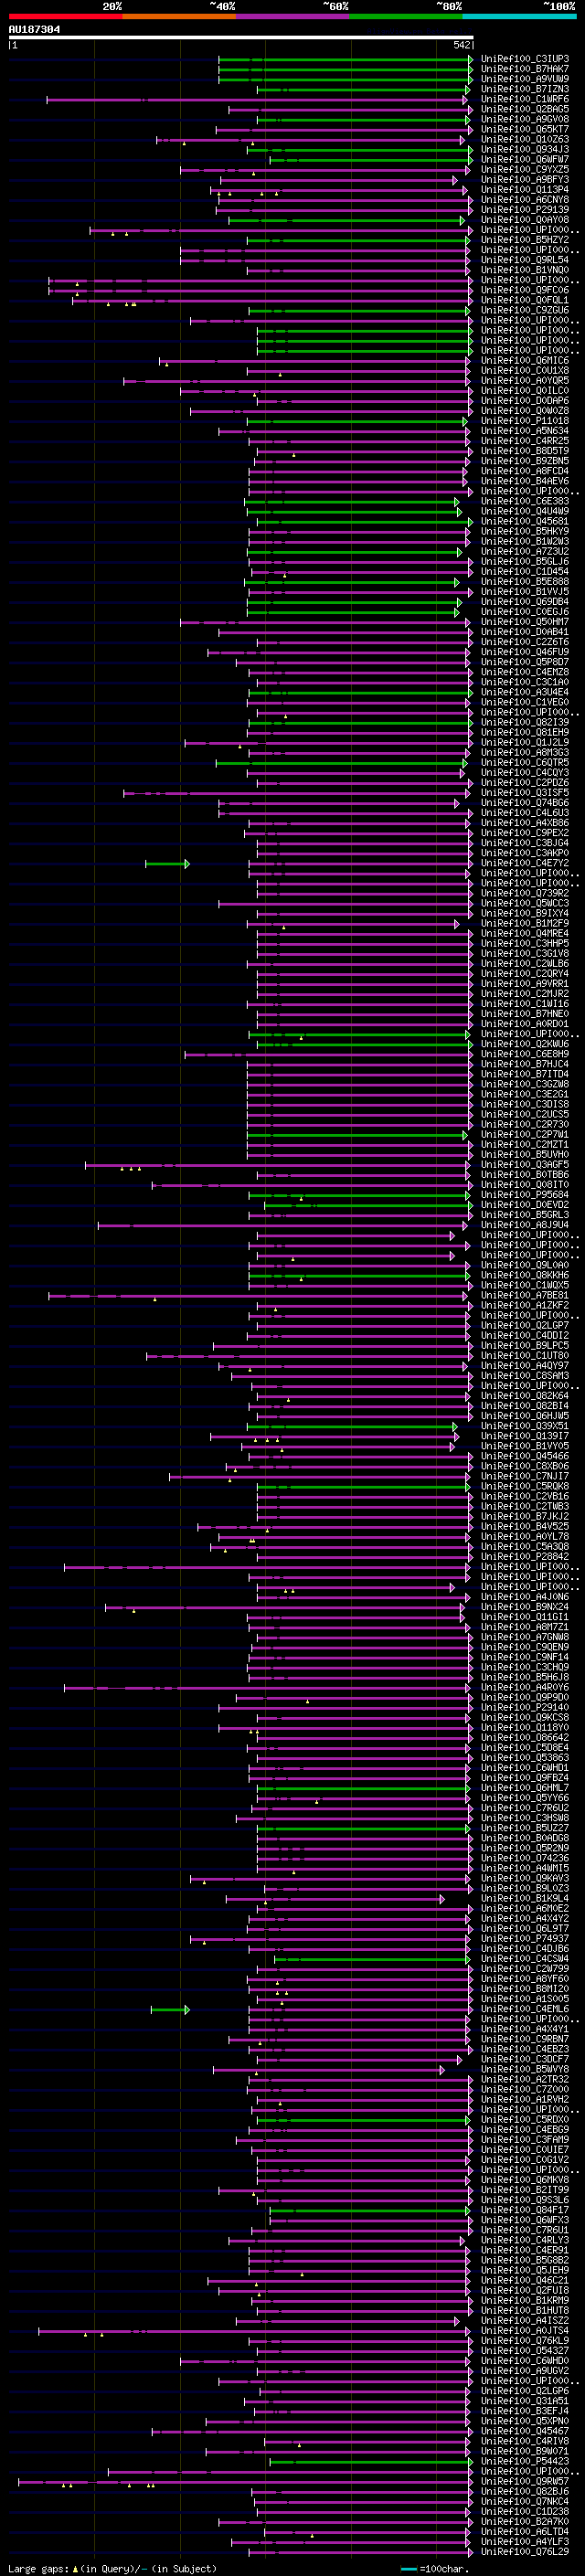
Task: Select label UniRef100_C4EML6
Action: (x=525, y=2009)
